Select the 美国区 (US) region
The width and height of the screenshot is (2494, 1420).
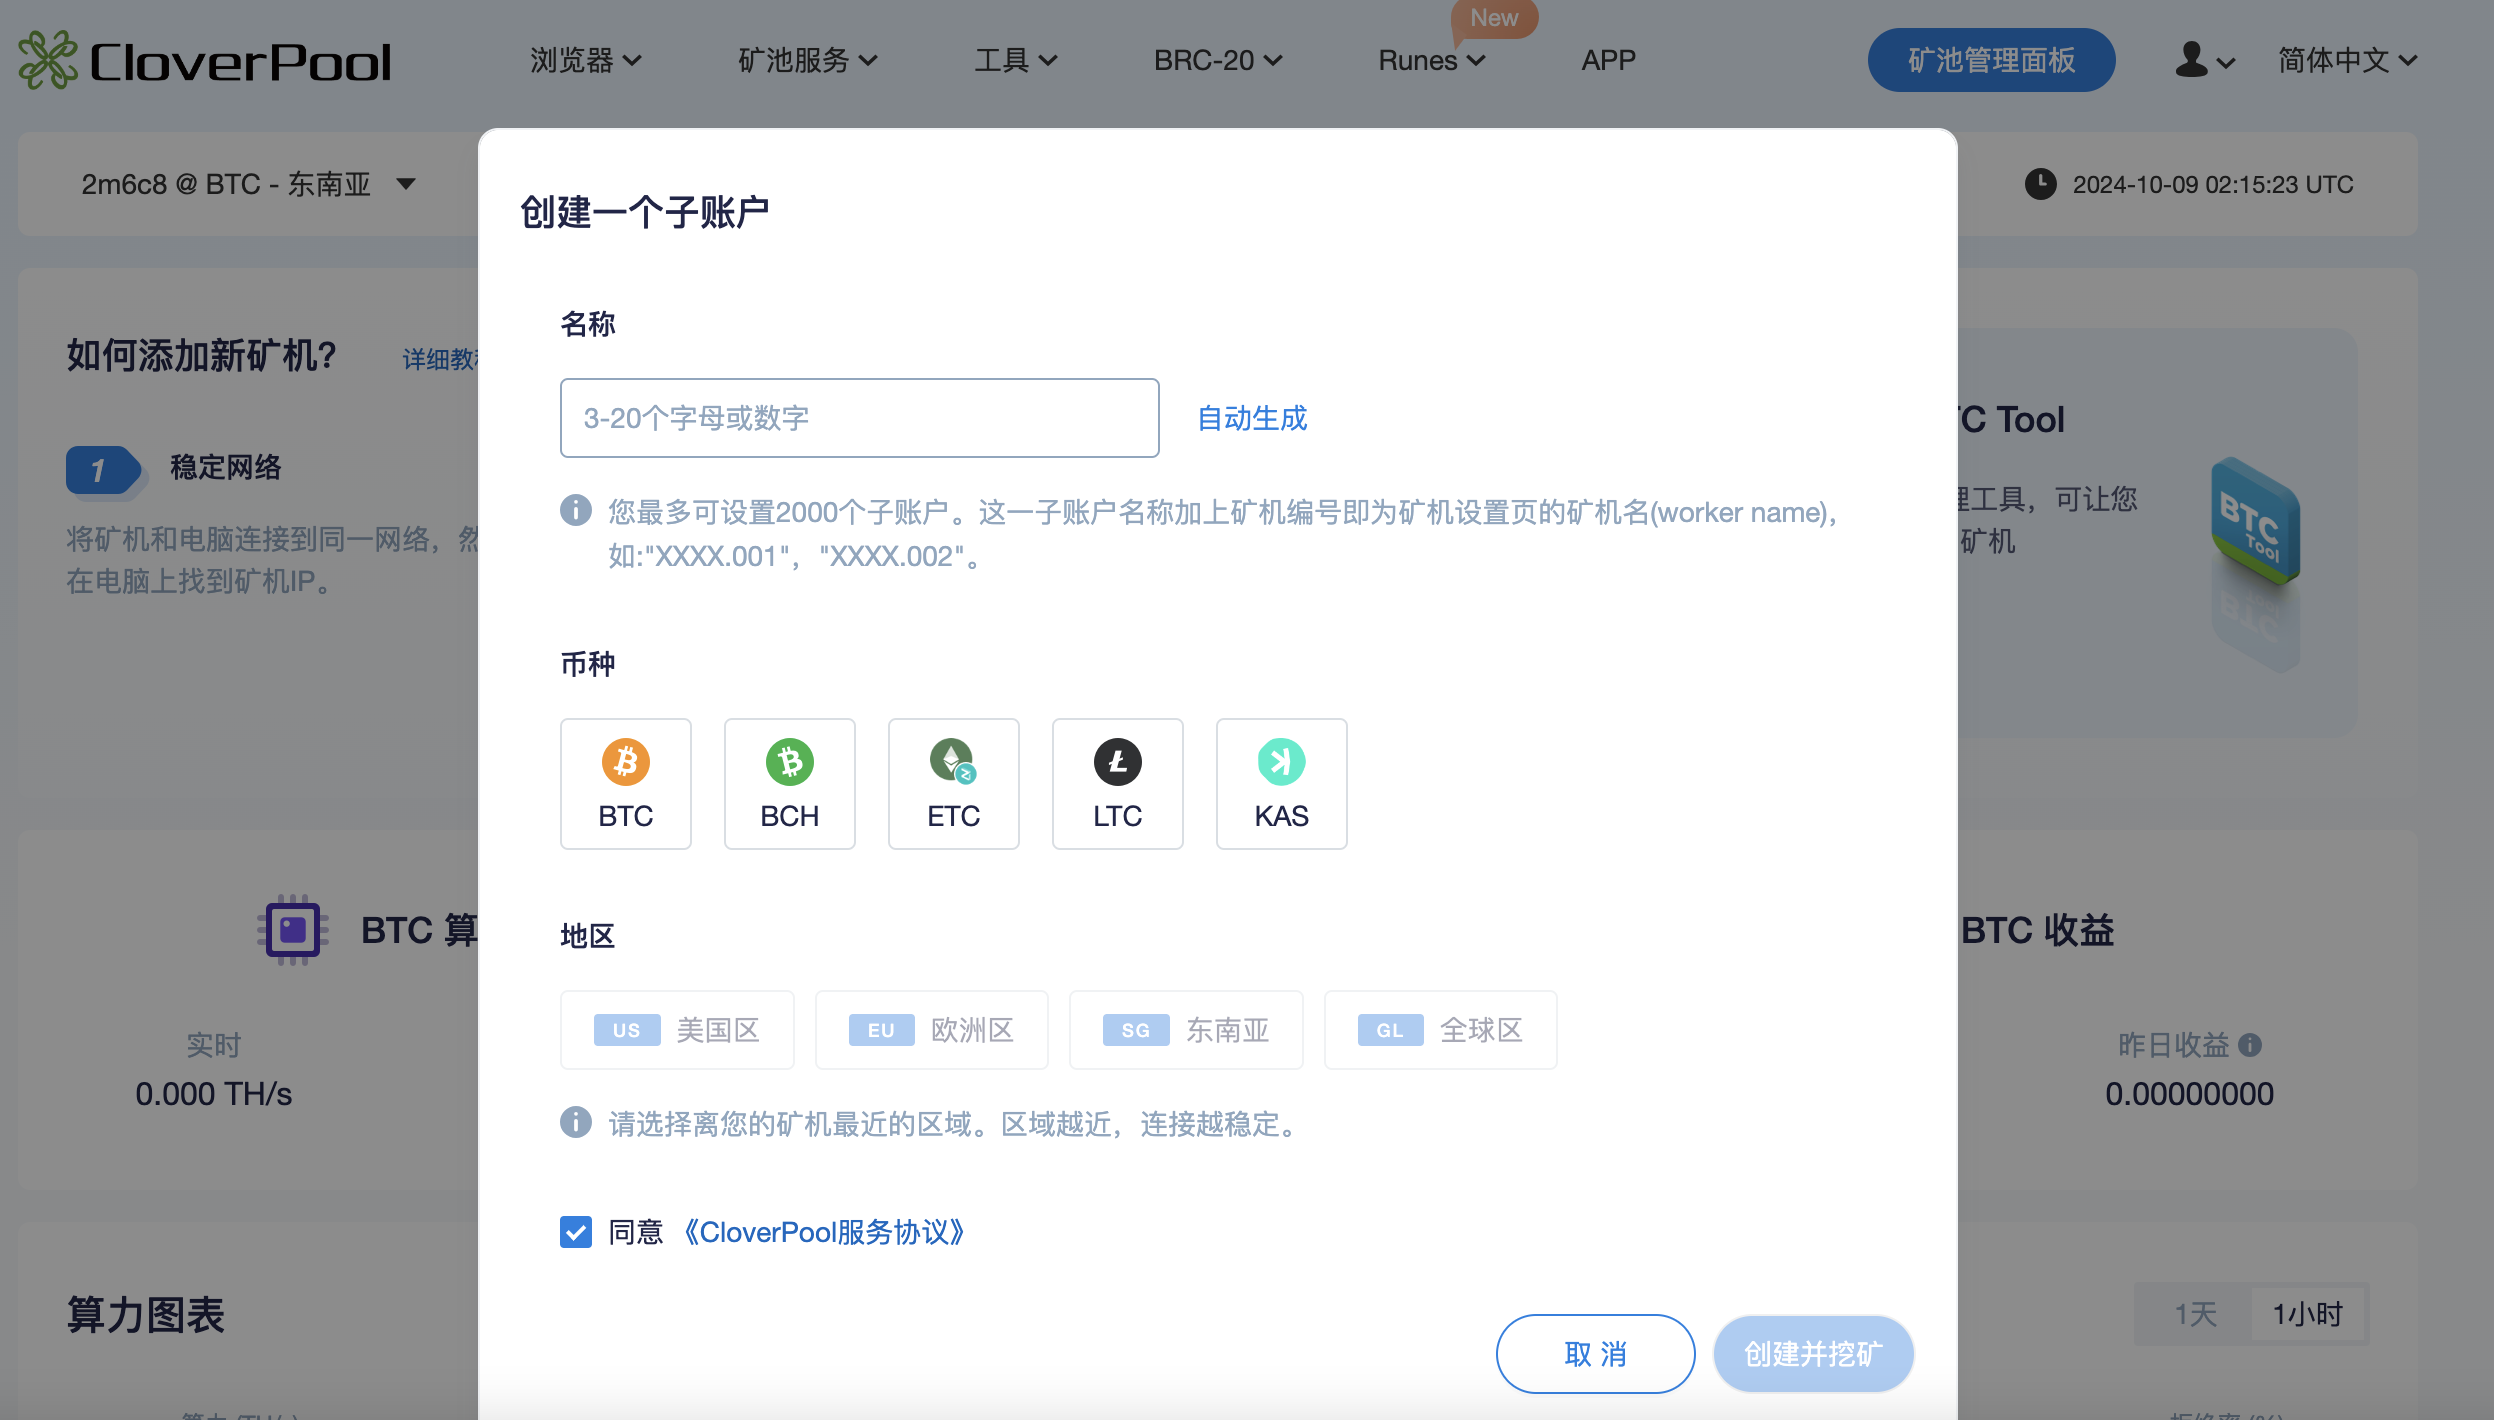pos(676,1029)
